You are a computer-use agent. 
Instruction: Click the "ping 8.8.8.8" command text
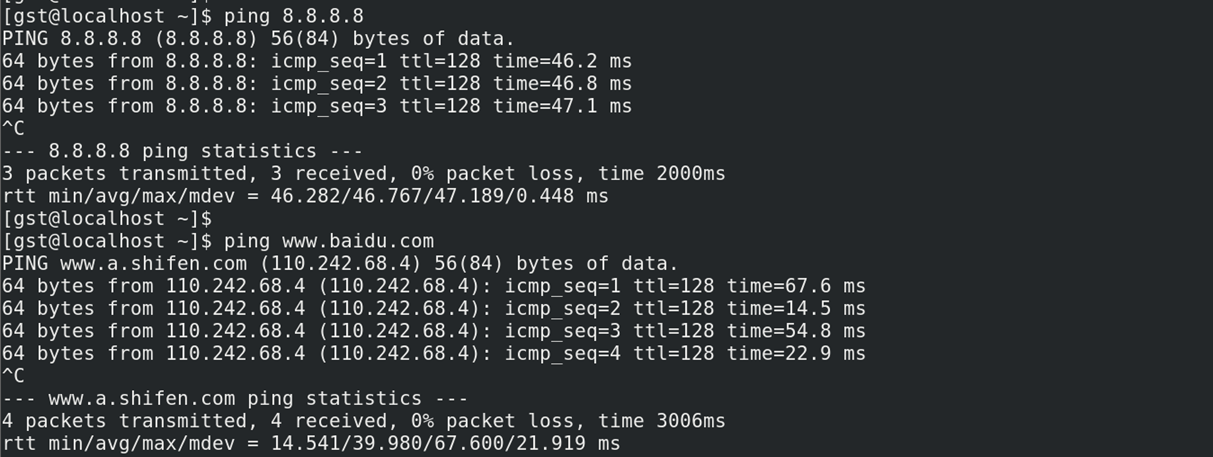coord(293,16)
